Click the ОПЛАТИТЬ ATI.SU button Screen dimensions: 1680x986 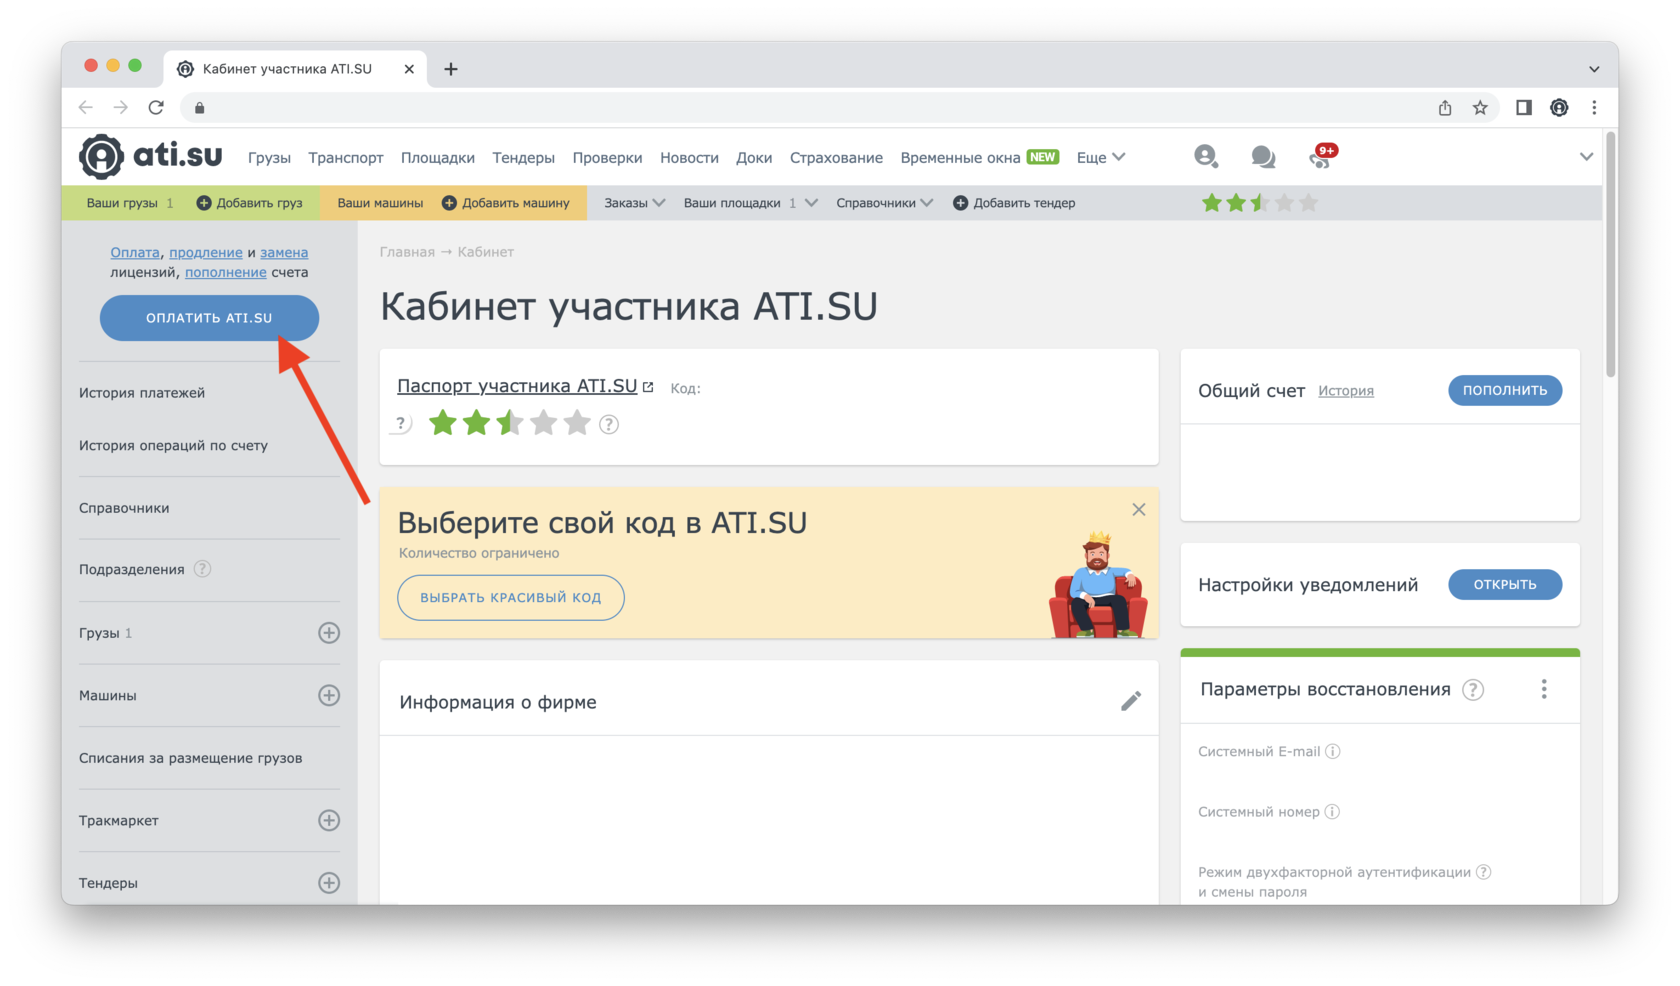pyautogui.click(x=209, y=318)
